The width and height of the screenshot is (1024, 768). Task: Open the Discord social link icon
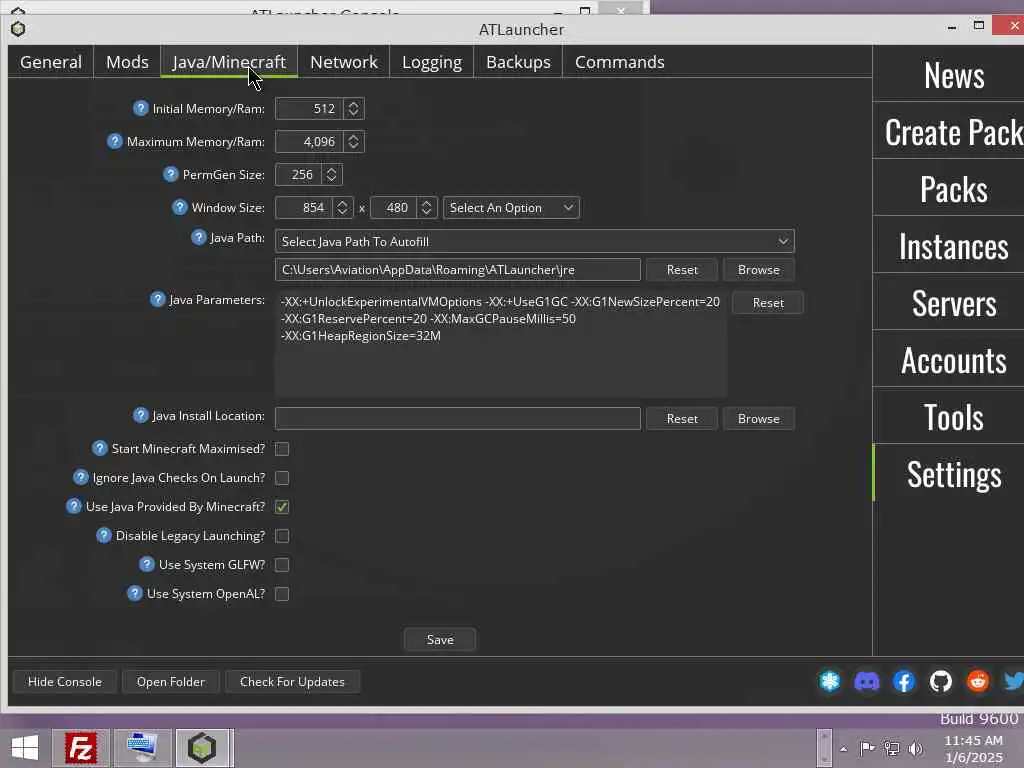(x=867, y=682)
